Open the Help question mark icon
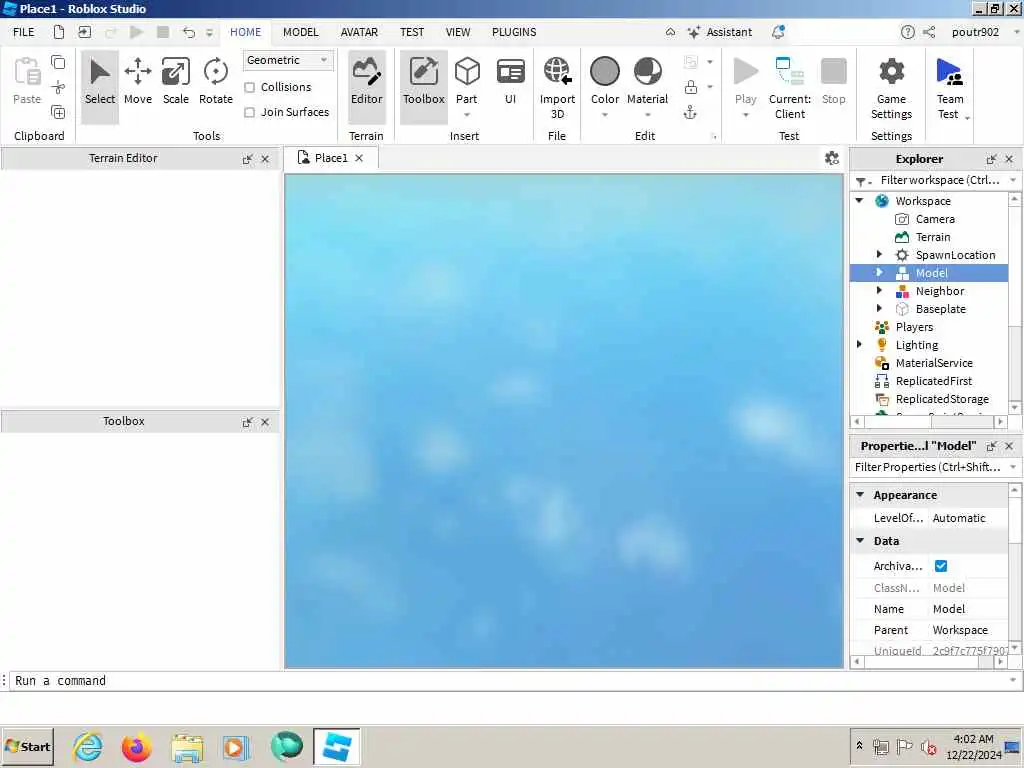The image size is (1024, 768). point(908,32)
